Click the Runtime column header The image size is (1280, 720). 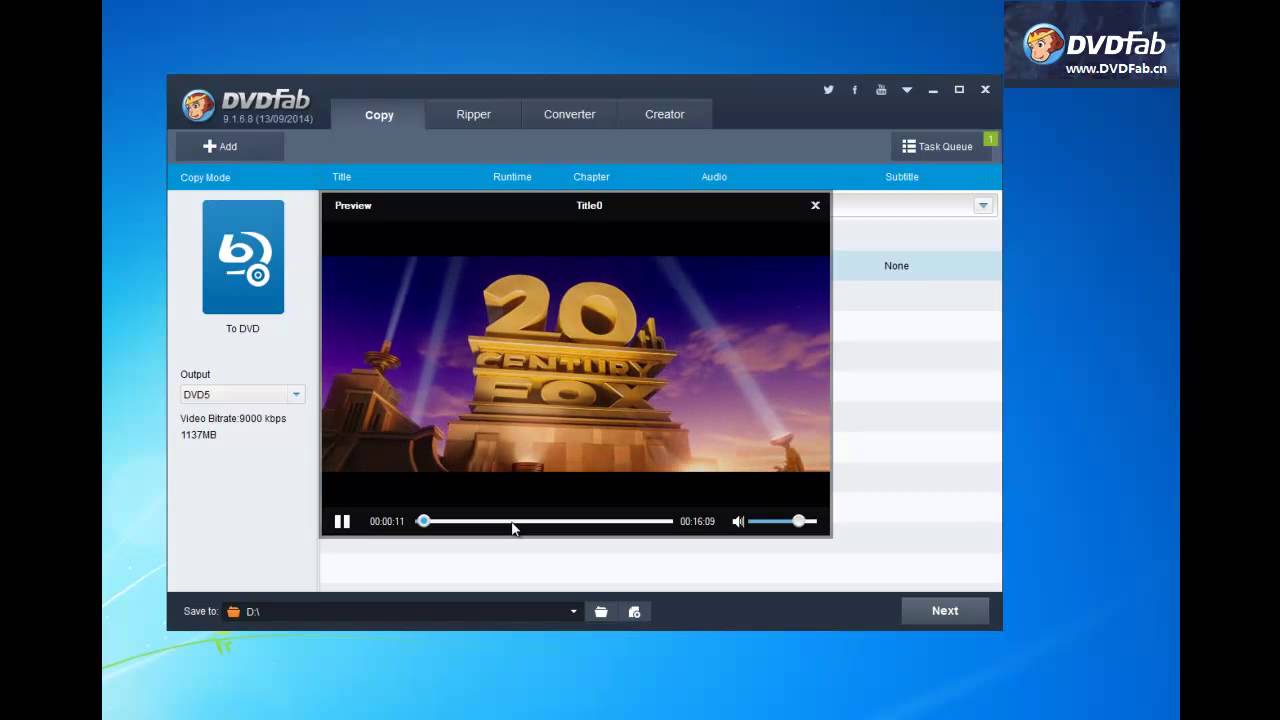coord(512,177)
